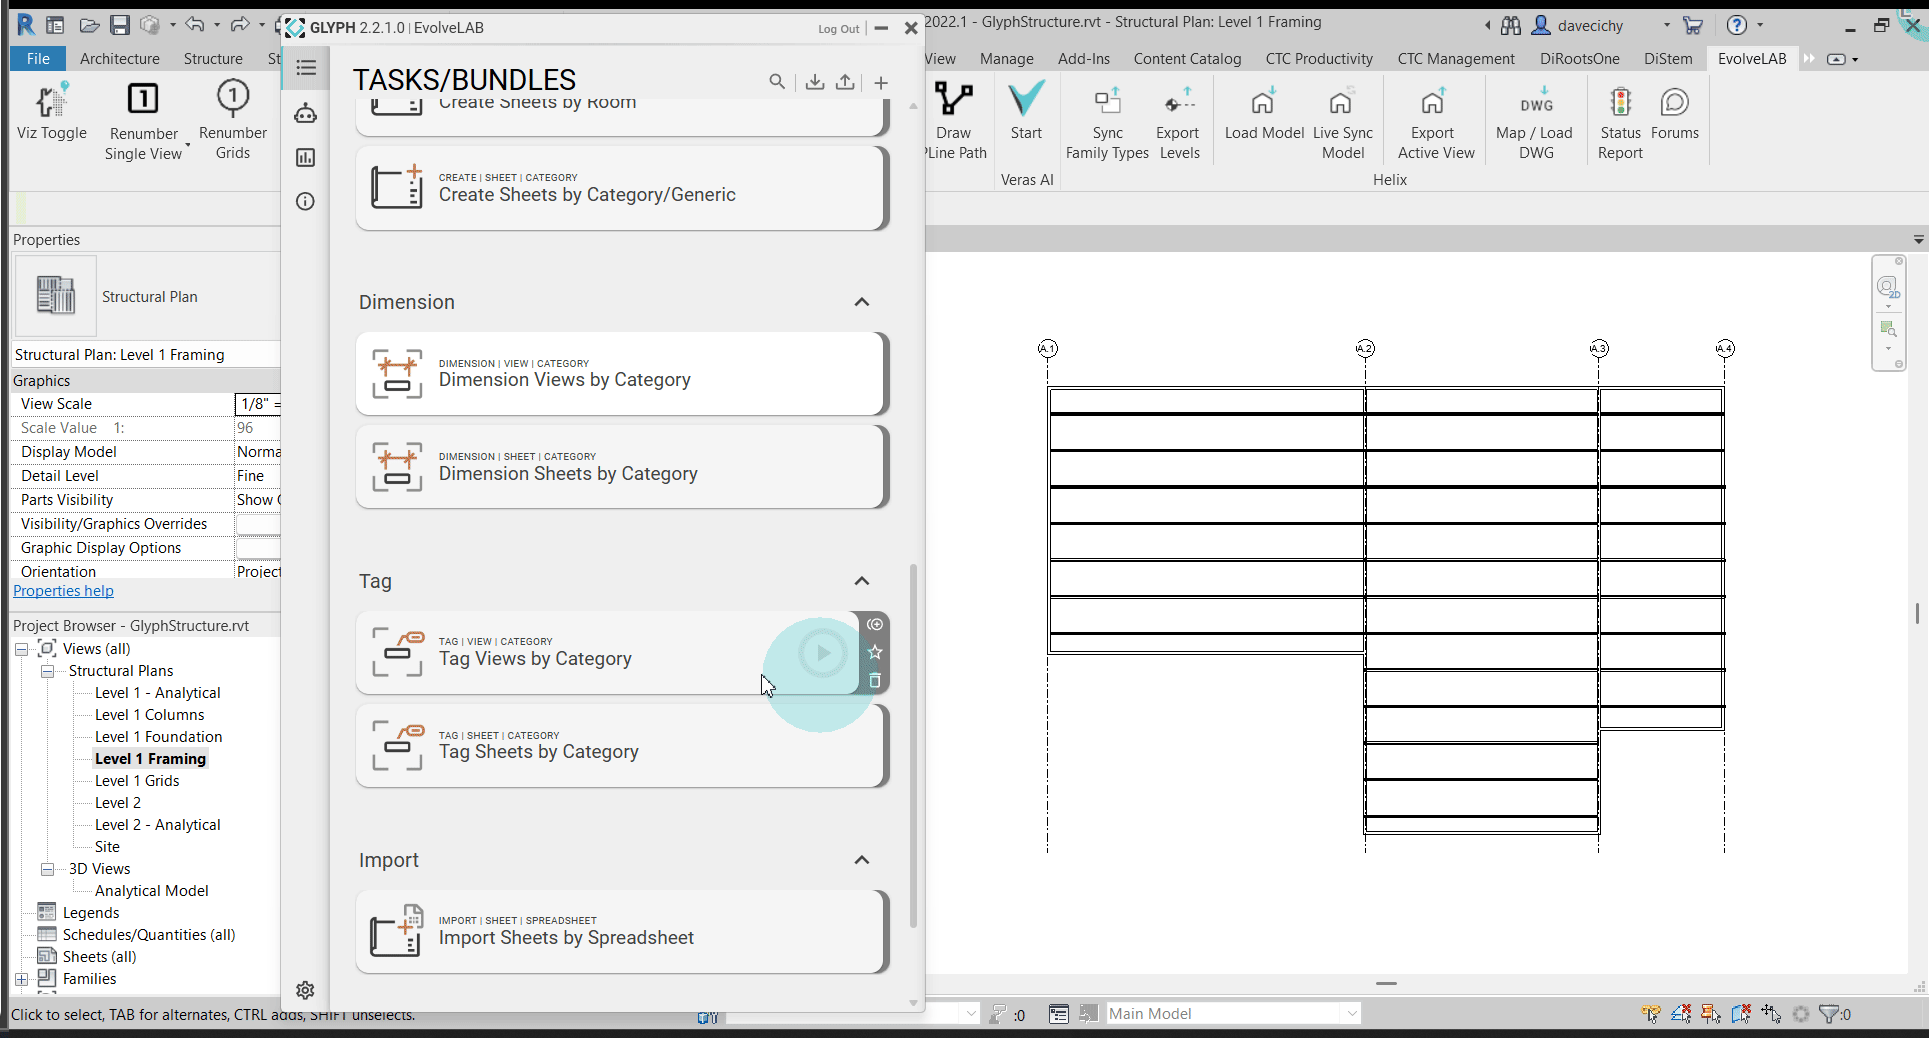1929x1038 pixels.
Task: Select Level 1 Foundation in Project Browser
Action: 158,736
